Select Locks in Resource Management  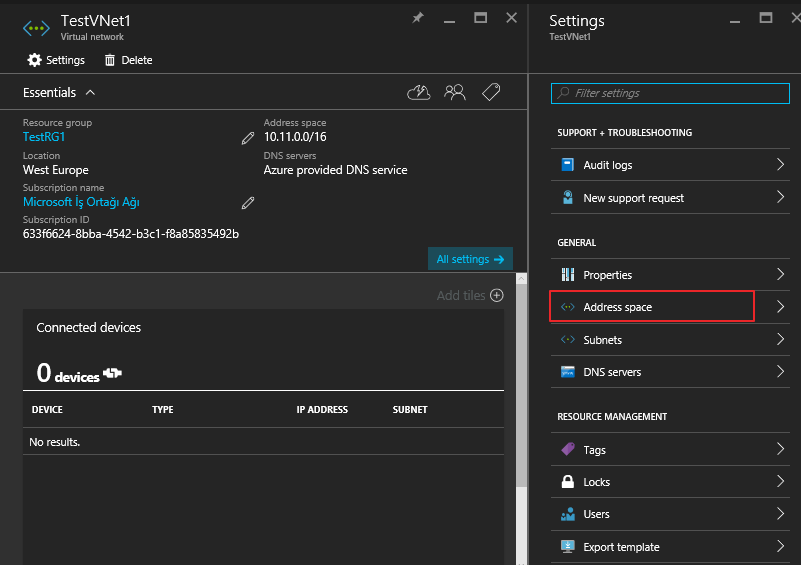click(670, 482)
